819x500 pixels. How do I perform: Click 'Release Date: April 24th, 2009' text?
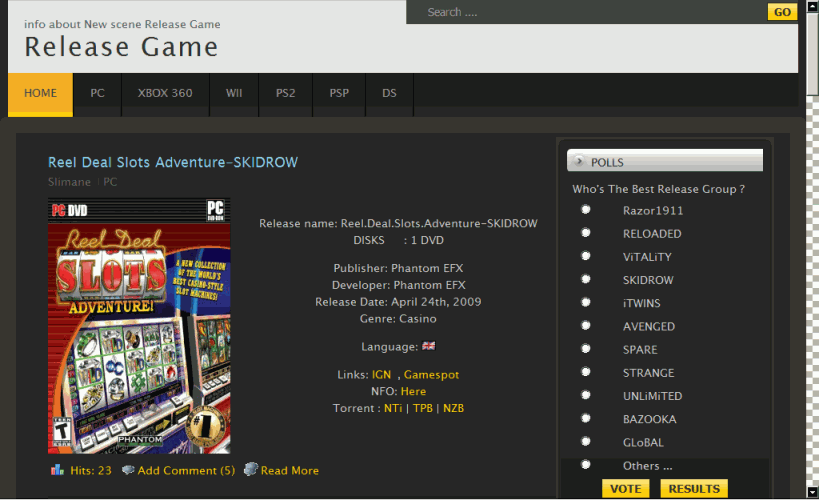point(398,302)
